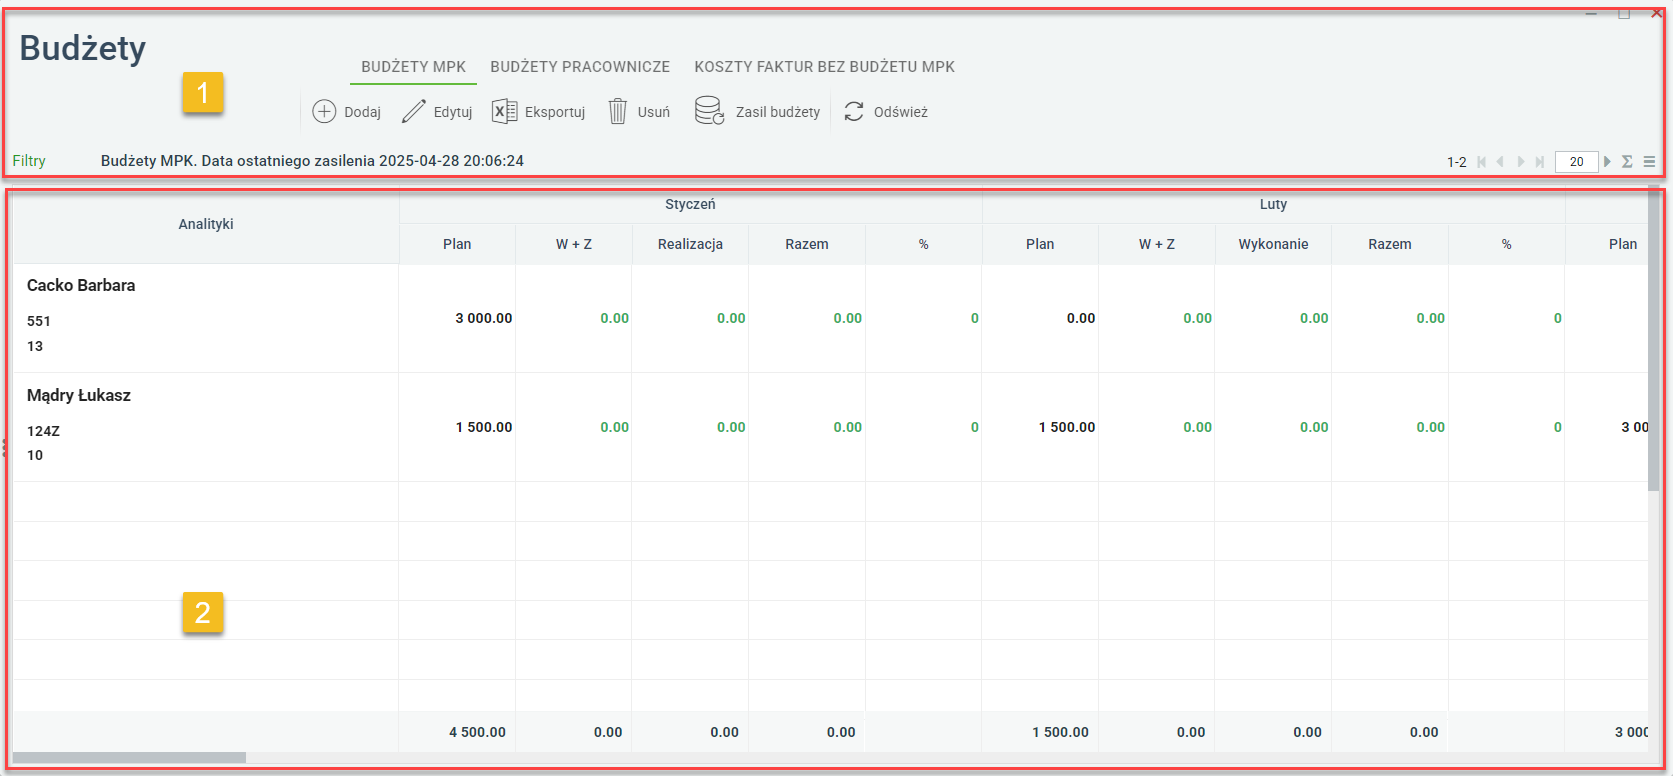The height and width of the screenshot is (776, 1673).
Task: Export to Excel with Eksportuj icon
Action: point(504,111)
